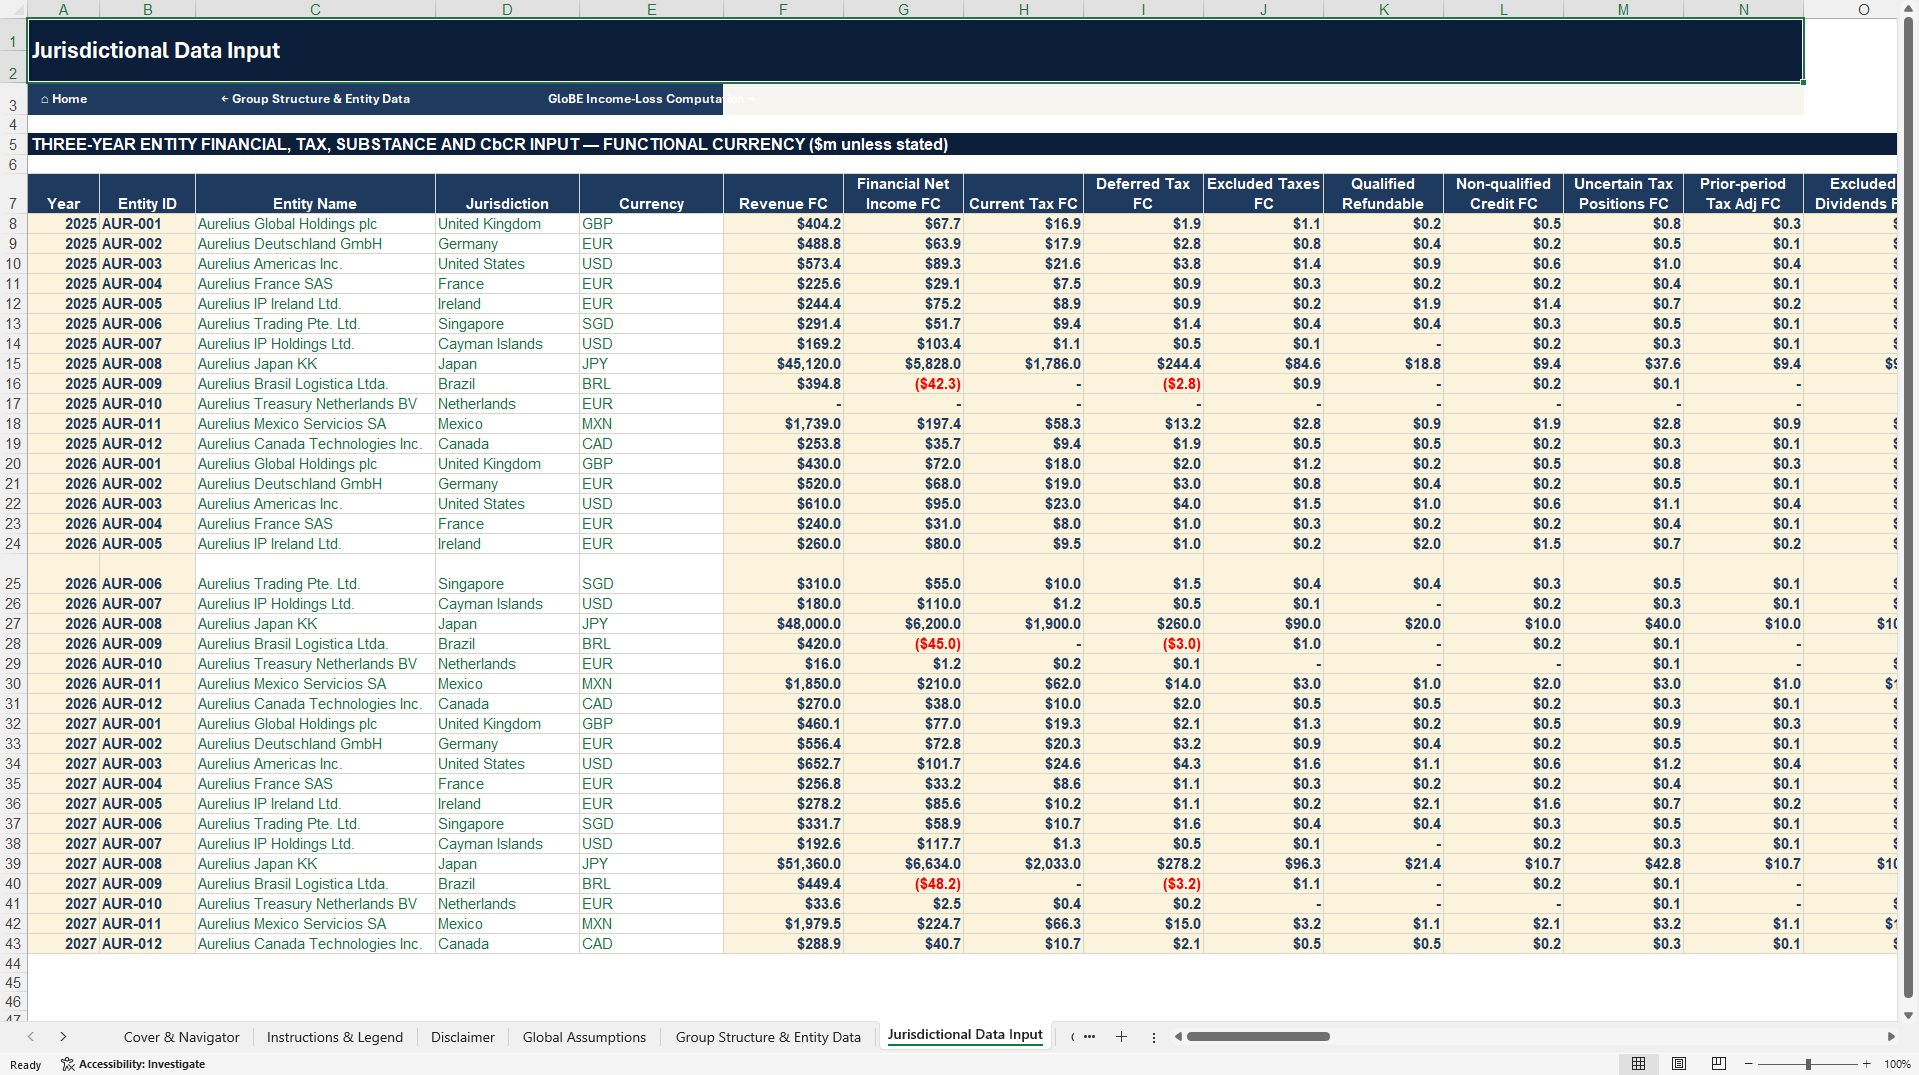This screenshot has width=1919, height=1075.
Task: Click the more sheets ellipsis button
Action: [1089, 1037]
